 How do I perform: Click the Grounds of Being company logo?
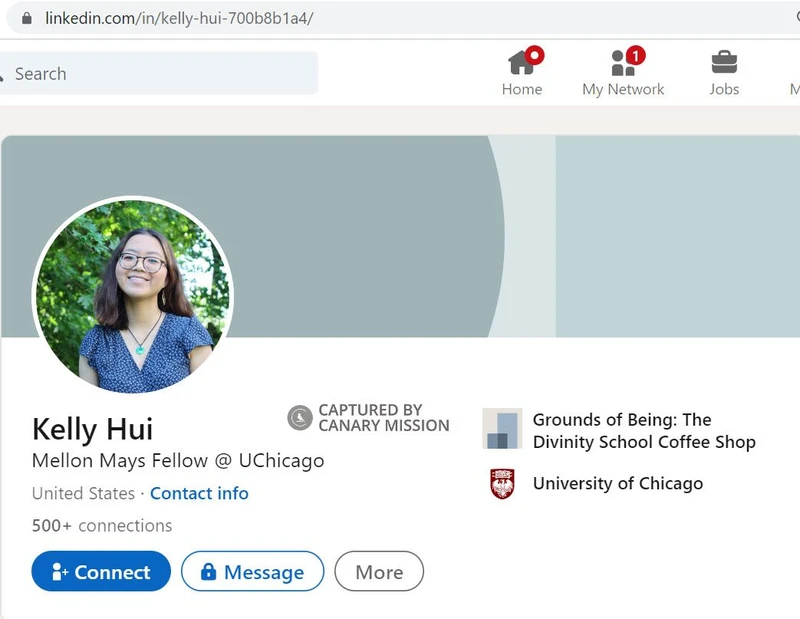tap(502, 428)
